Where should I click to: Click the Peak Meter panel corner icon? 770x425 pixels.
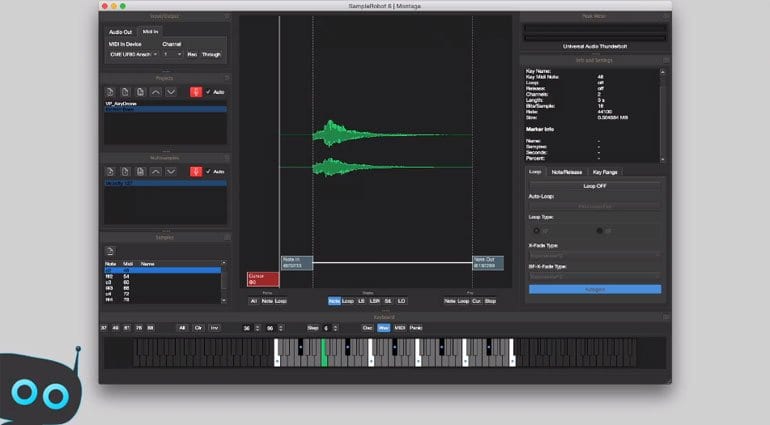coord(666,16)
